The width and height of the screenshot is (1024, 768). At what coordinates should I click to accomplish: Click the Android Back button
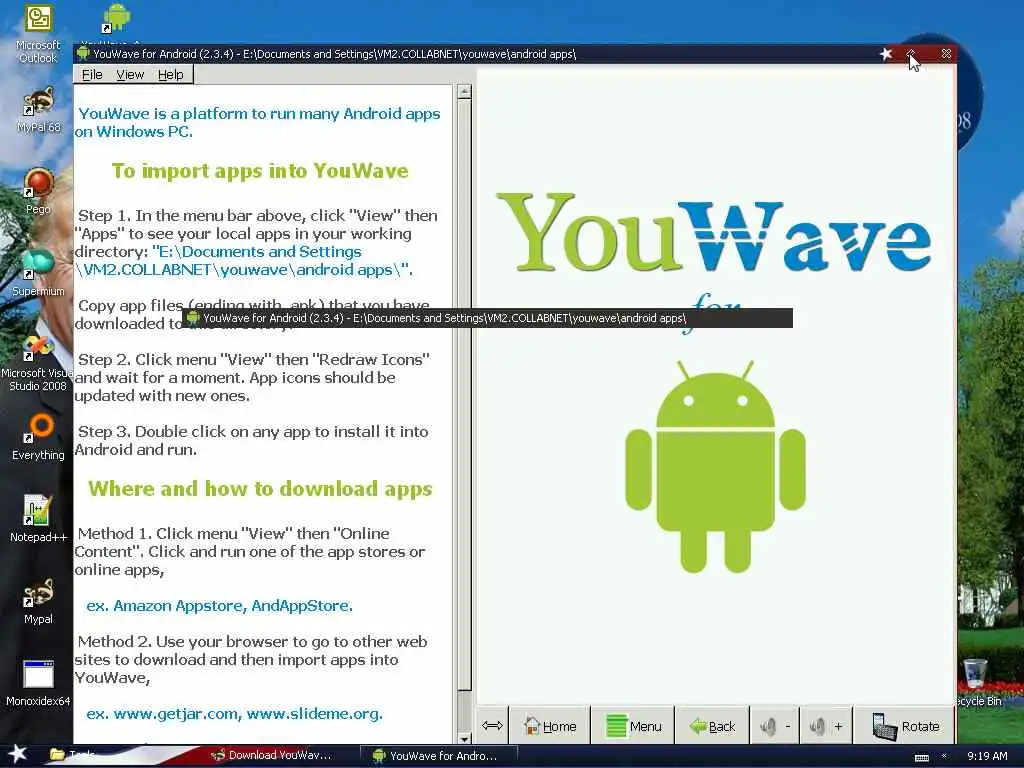(712, 726)
